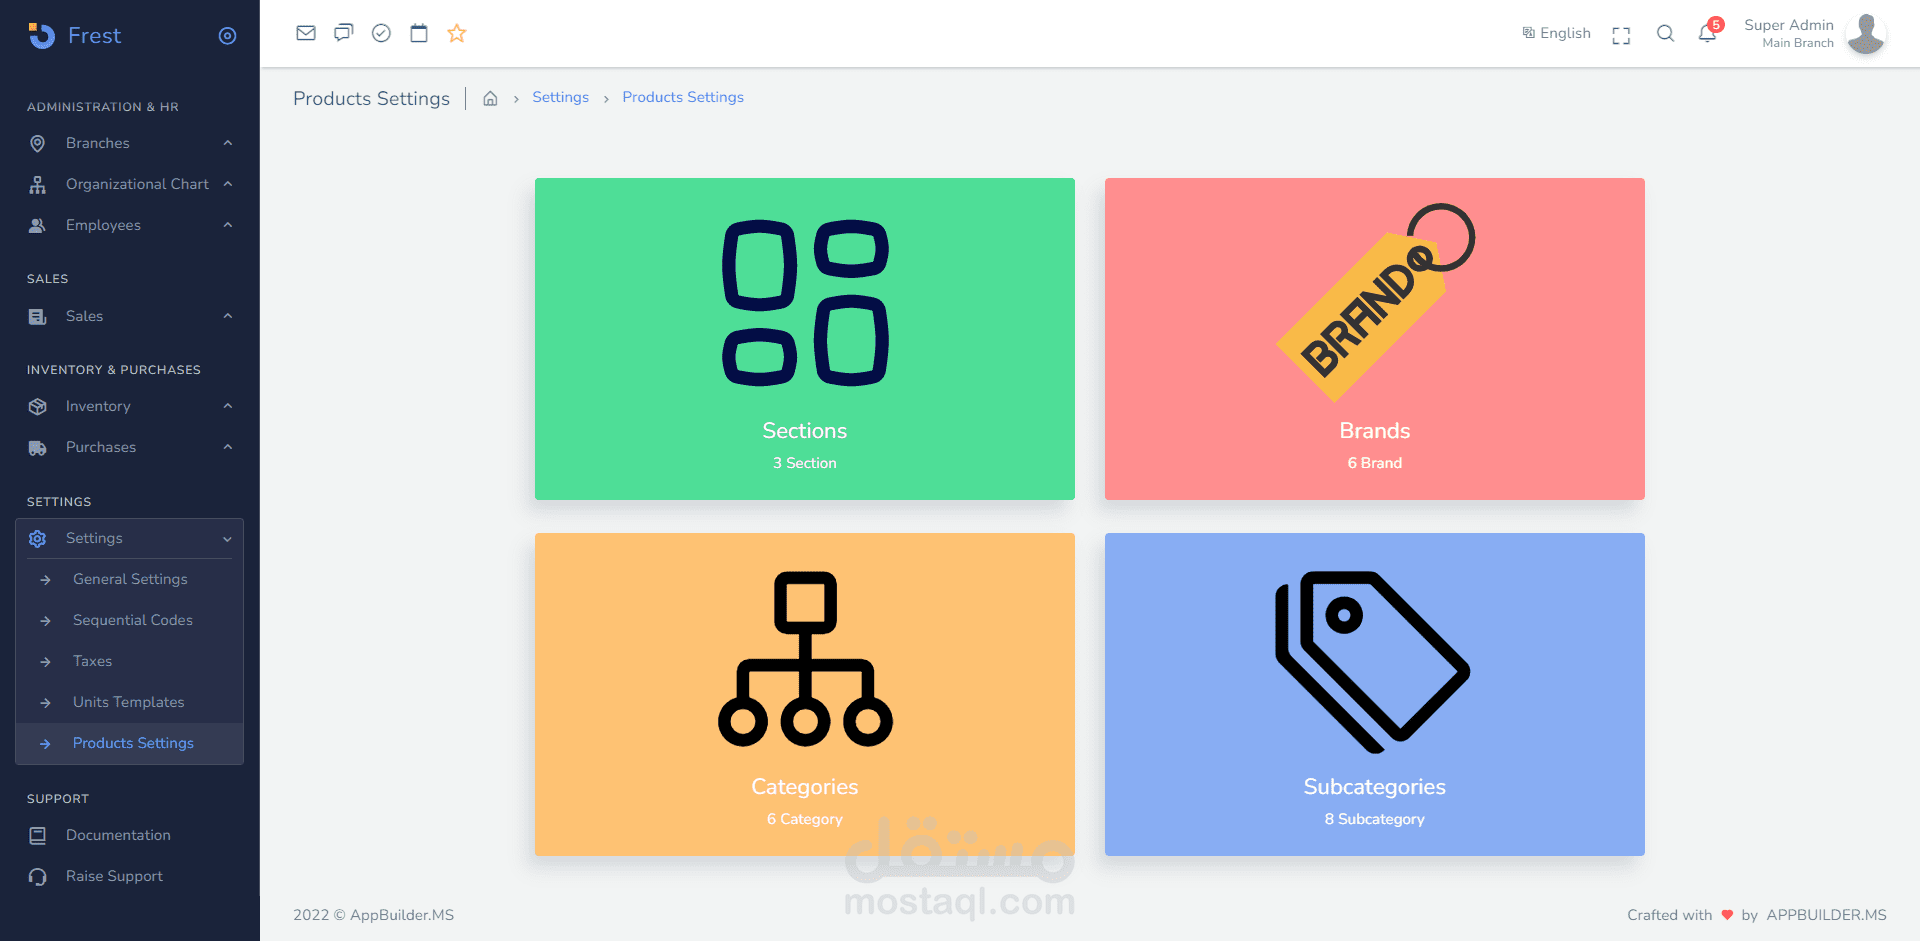Click the Categories hierarchy tree icon
Viewport: 1920px width, 941px height.
(x=805, y=659)
